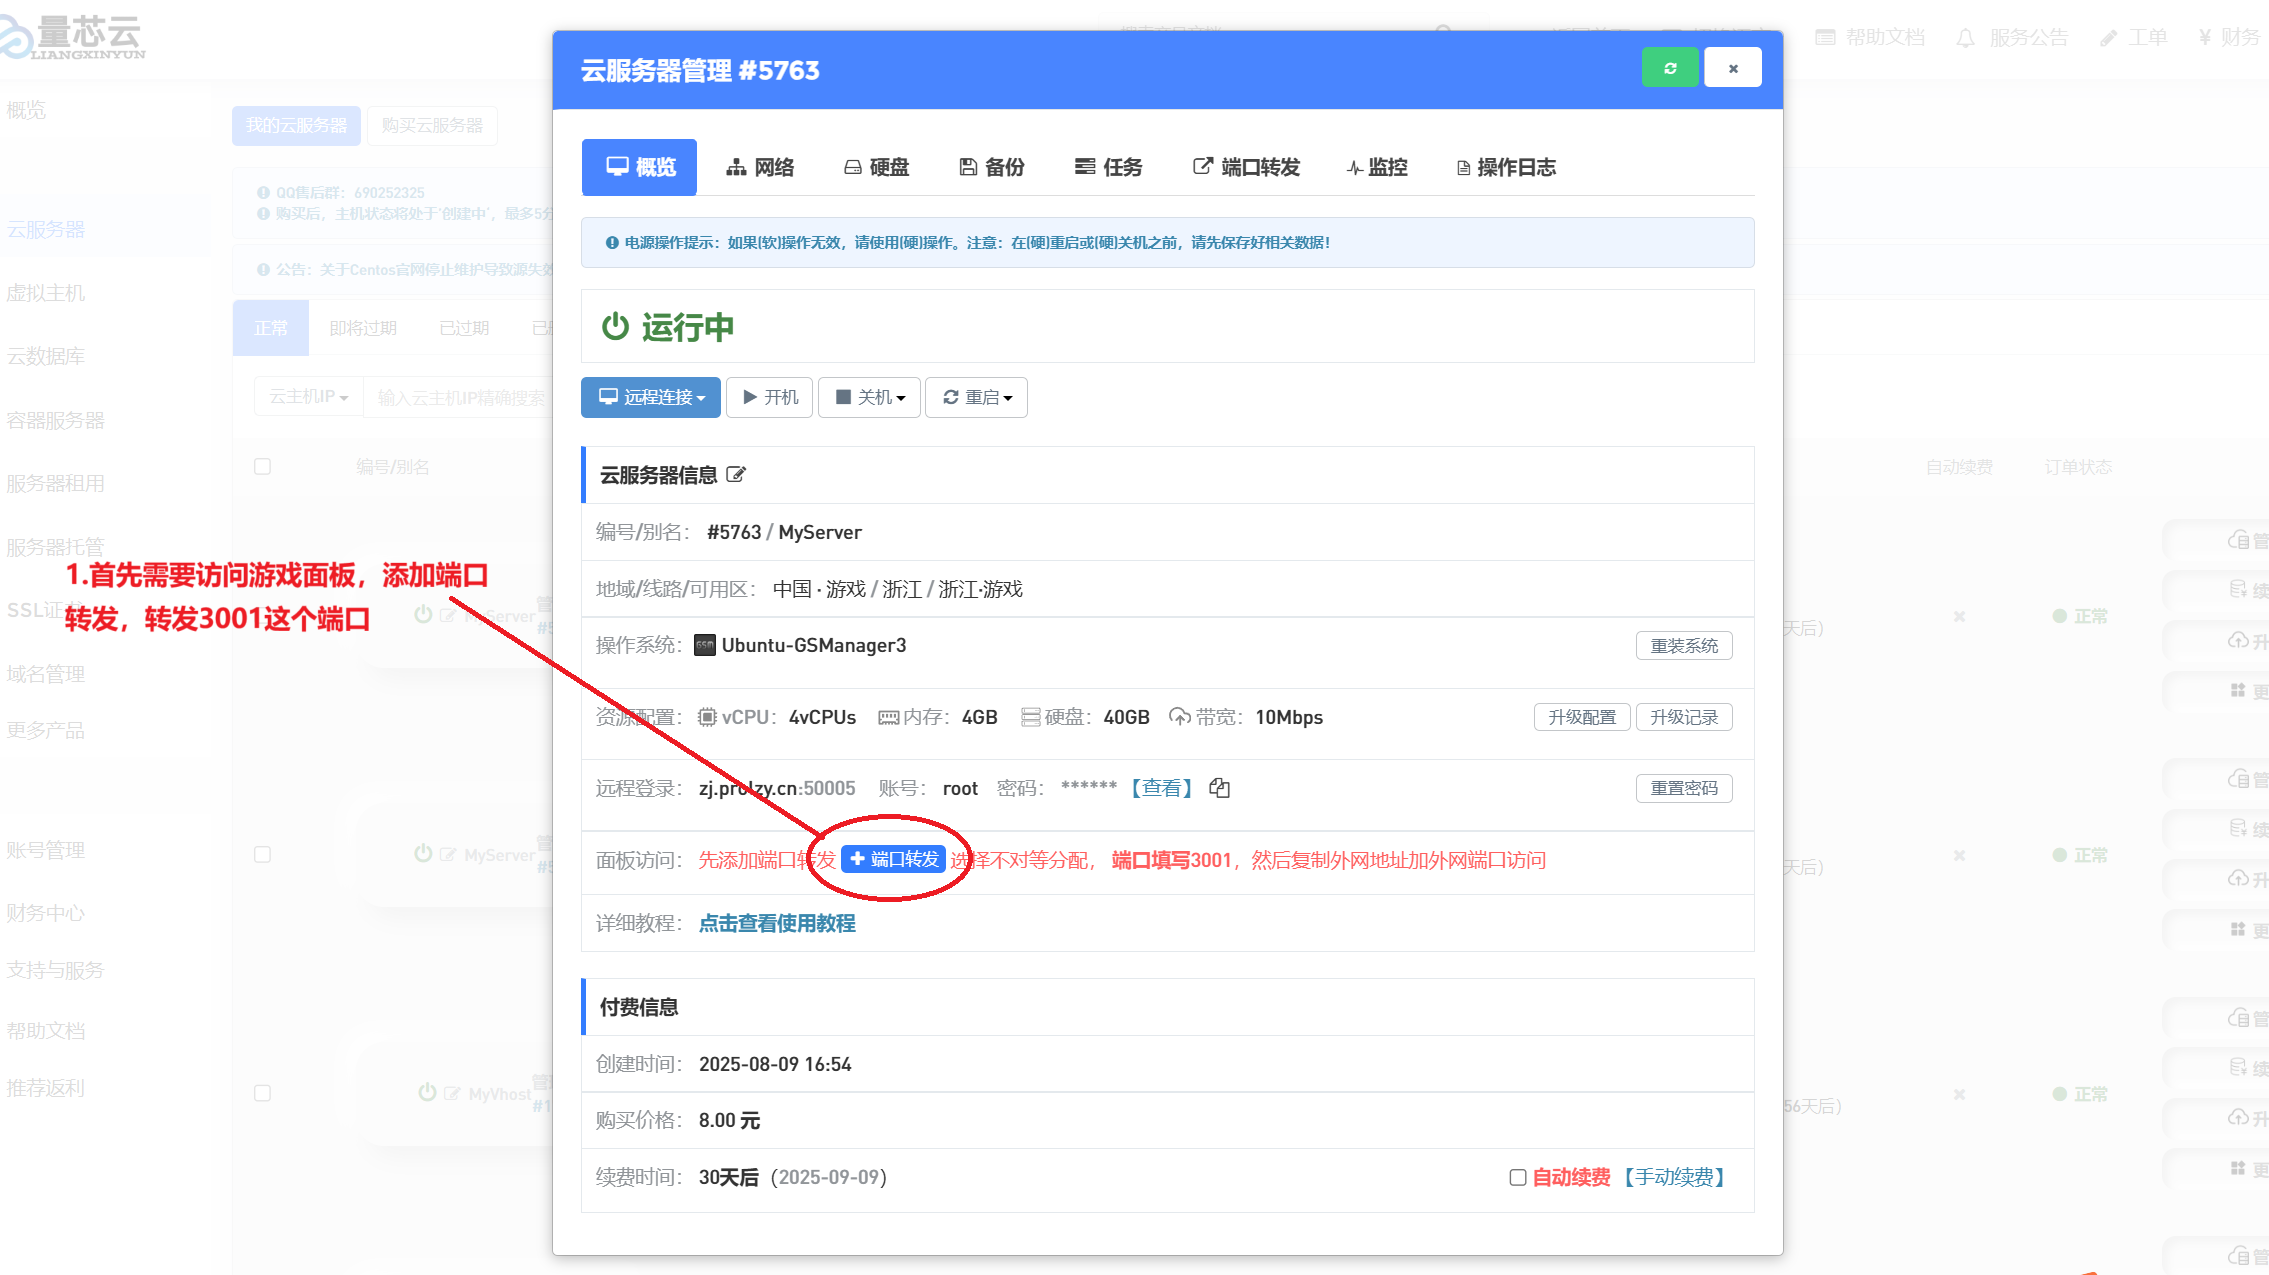Click the 重装系统 button
Screen dimensions: 2269x1275
click(1684, 646)
